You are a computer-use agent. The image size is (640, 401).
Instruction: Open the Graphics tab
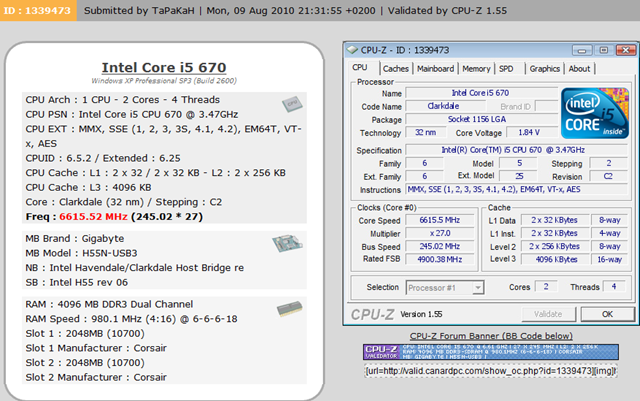(x=544, y=69)
